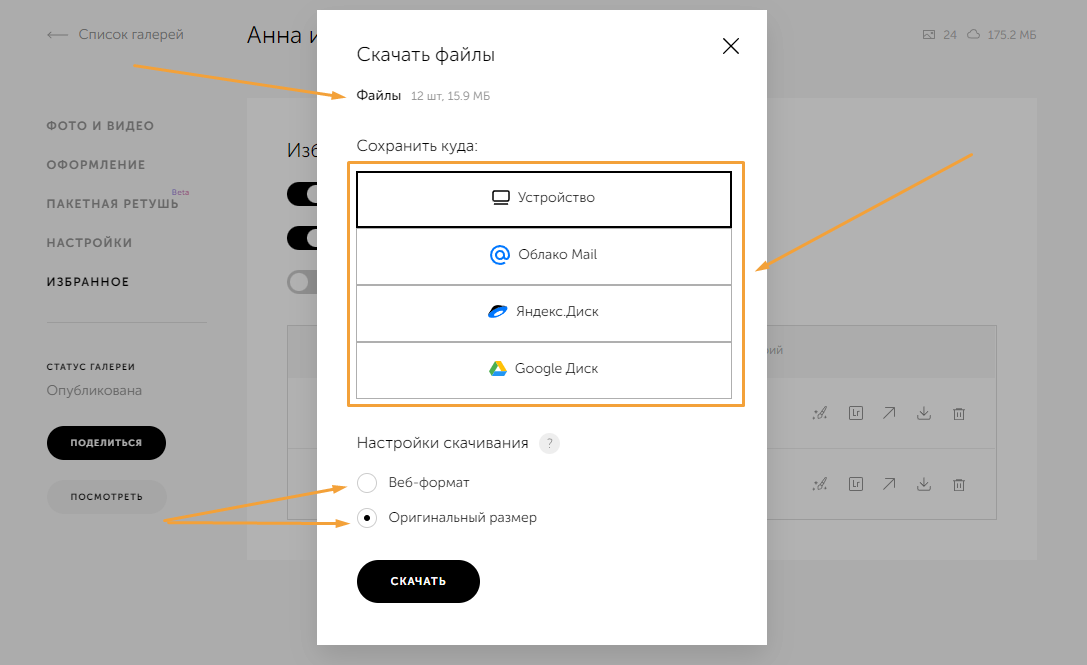Click Lightroom icon in second row
Image resolution: width=1087 pixels, height=665 pixels.
(855, 485)
